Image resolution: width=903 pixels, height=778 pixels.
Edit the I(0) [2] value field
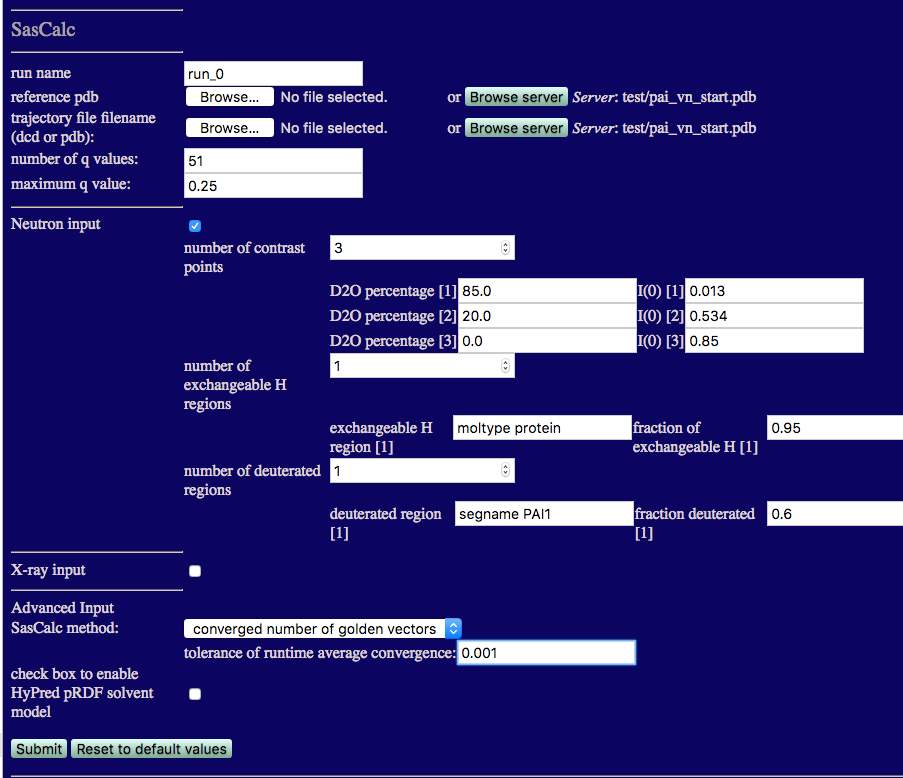tap(774, 316)
